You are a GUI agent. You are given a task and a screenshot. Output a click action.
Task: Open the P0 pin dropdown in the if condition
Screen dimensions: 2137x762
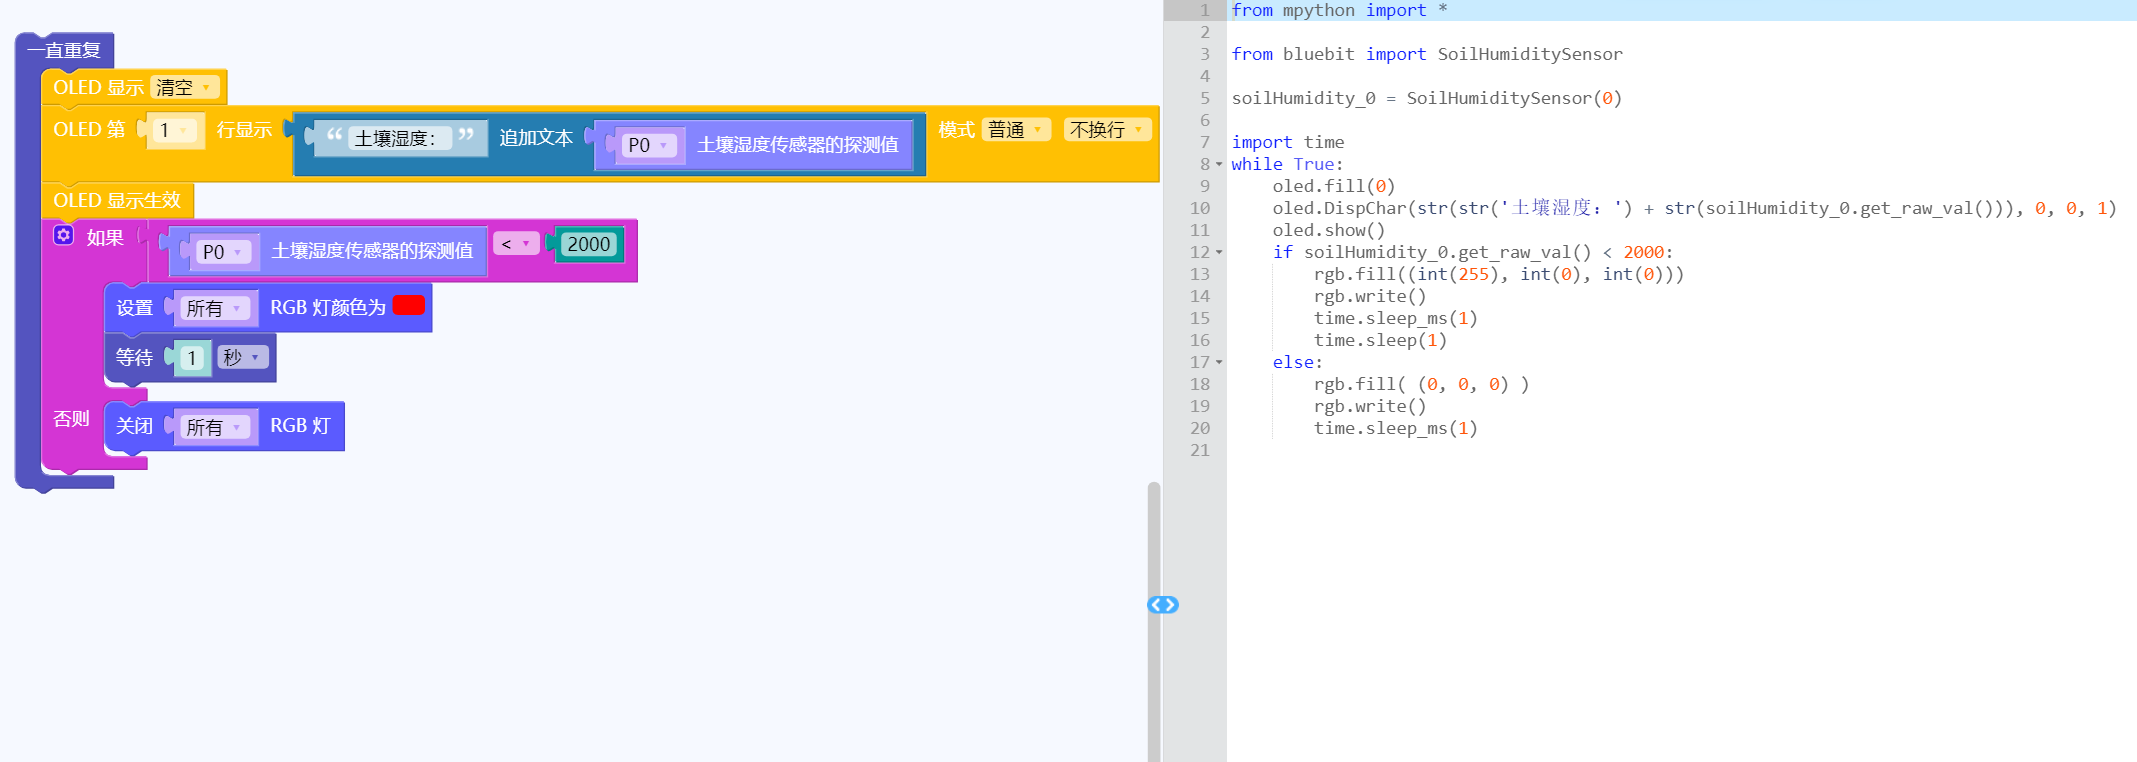pos(222,253)
